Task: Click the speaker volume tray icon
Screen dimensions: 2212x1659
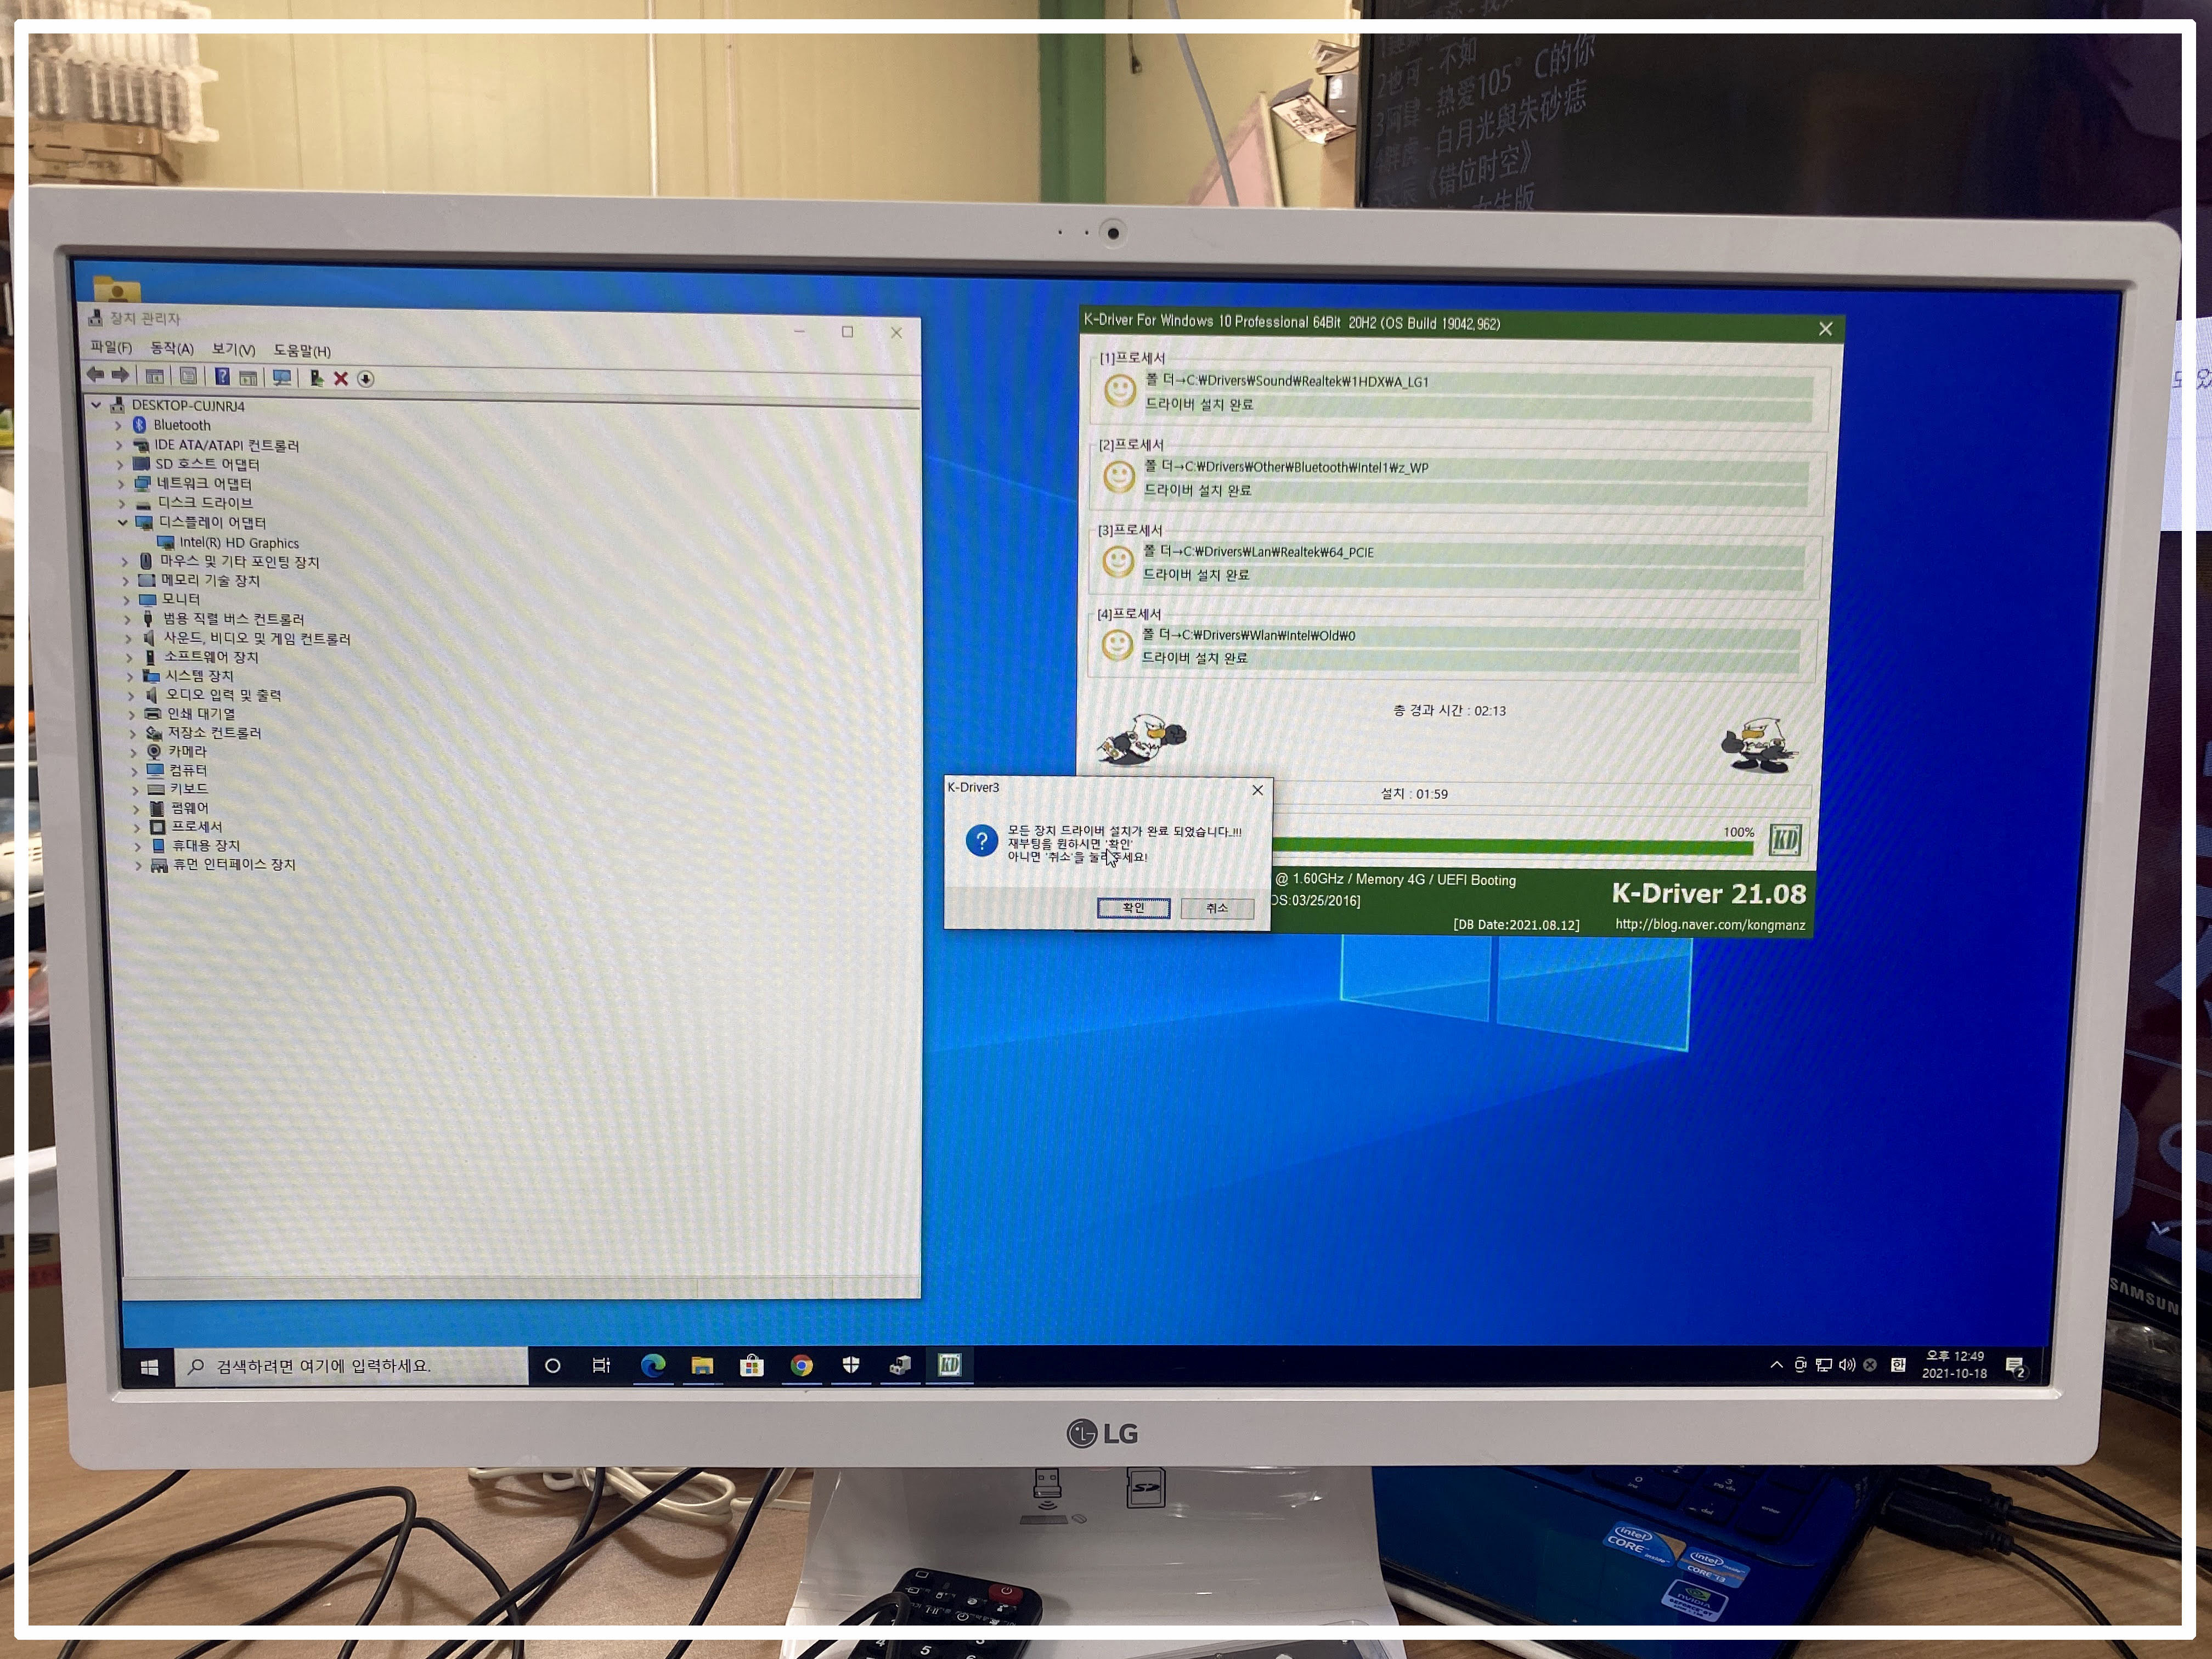Action: tap(1846, 1365)
